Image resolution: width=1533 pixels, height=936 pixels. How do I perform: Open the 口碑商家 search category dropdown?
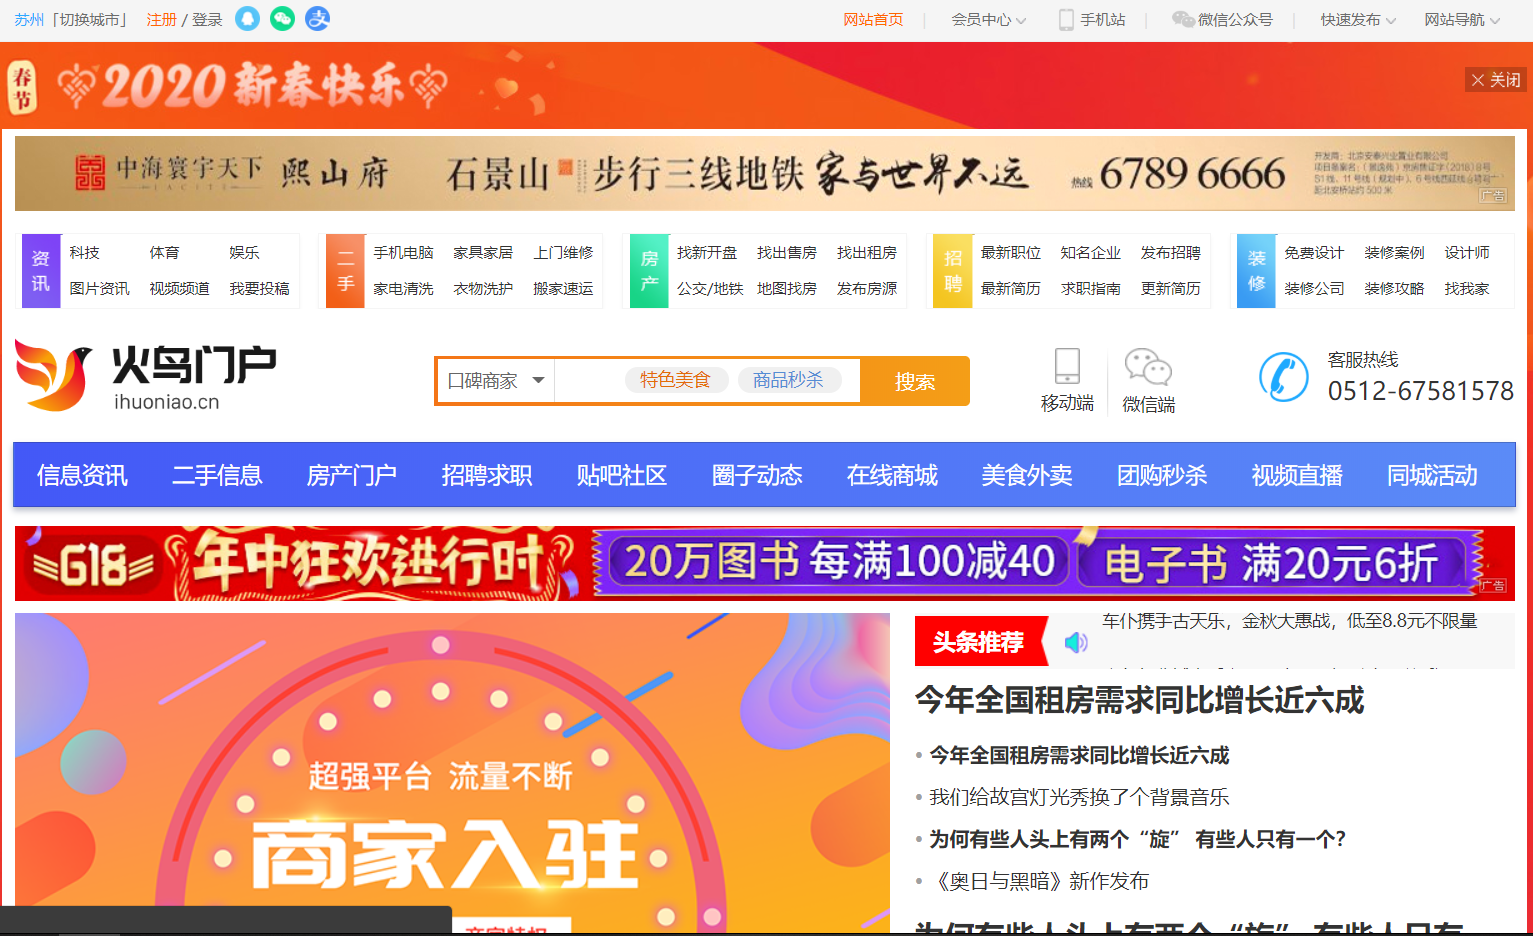pyautogui.click(x=496, y=381)
